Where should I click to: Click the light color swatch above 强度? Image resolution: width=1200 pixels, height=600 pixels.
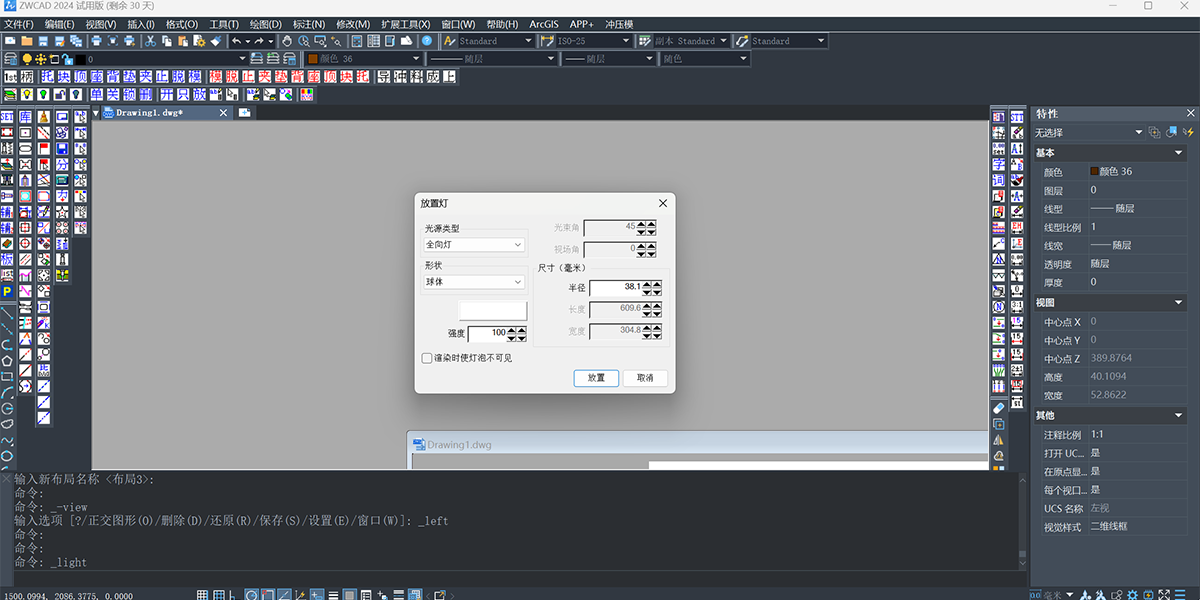(x=492, y=311)
